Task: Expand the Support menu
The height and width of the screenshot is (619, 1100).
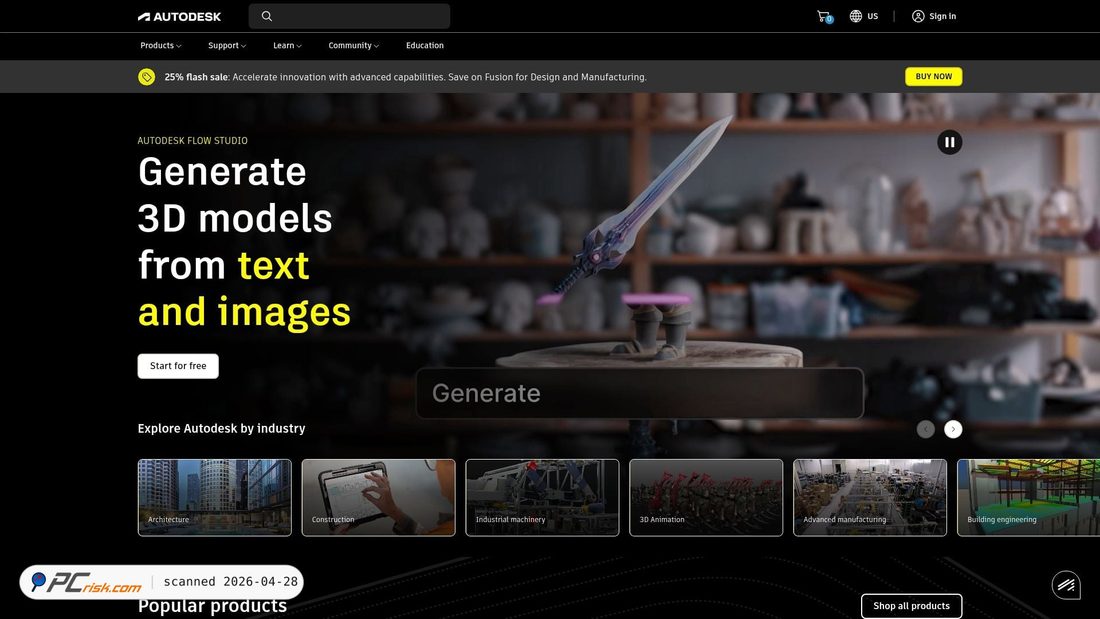Action: 227,46
